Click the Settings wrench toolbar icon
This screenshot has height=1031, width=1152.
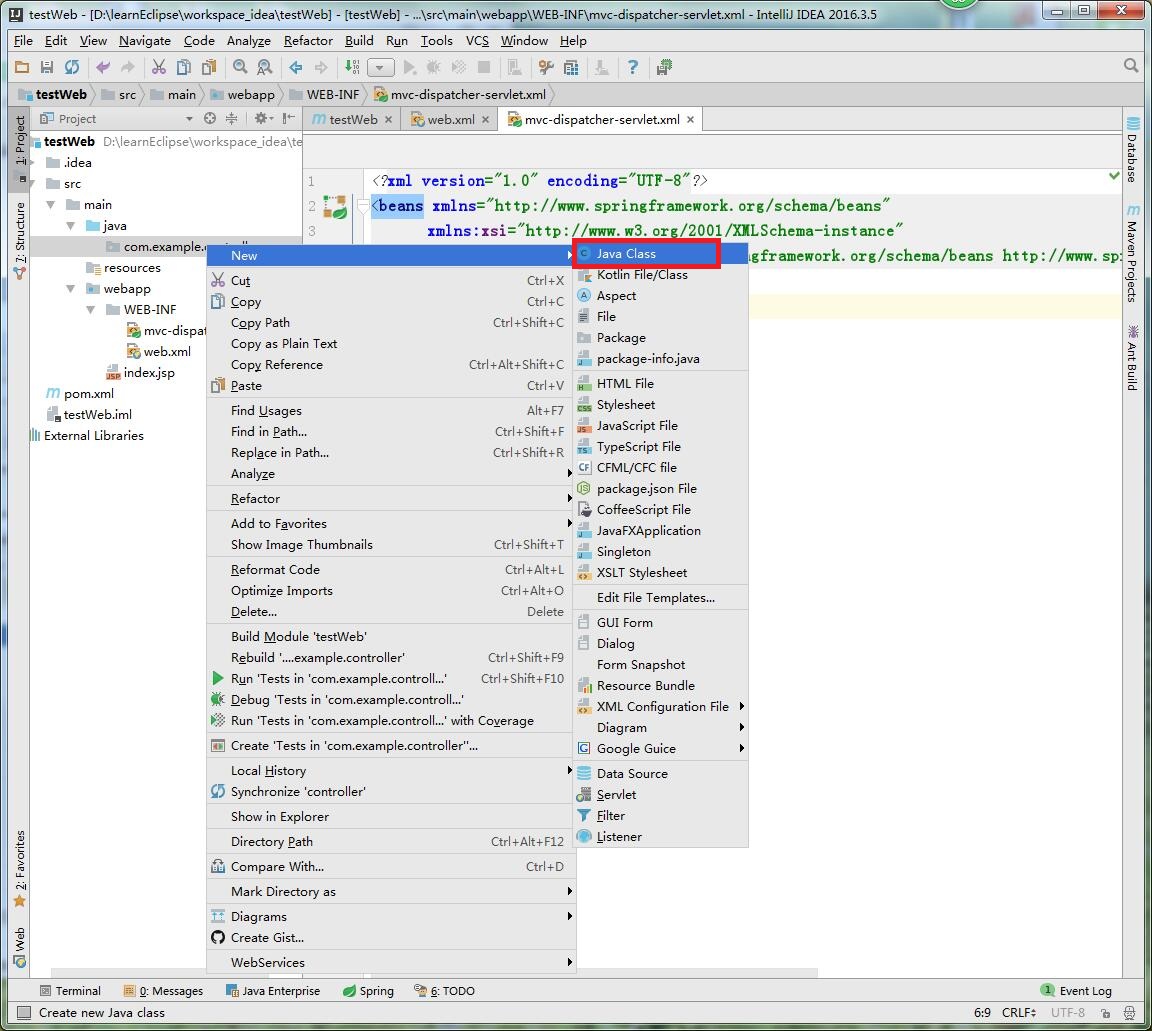pyautogui.click(x=545, y=68)
